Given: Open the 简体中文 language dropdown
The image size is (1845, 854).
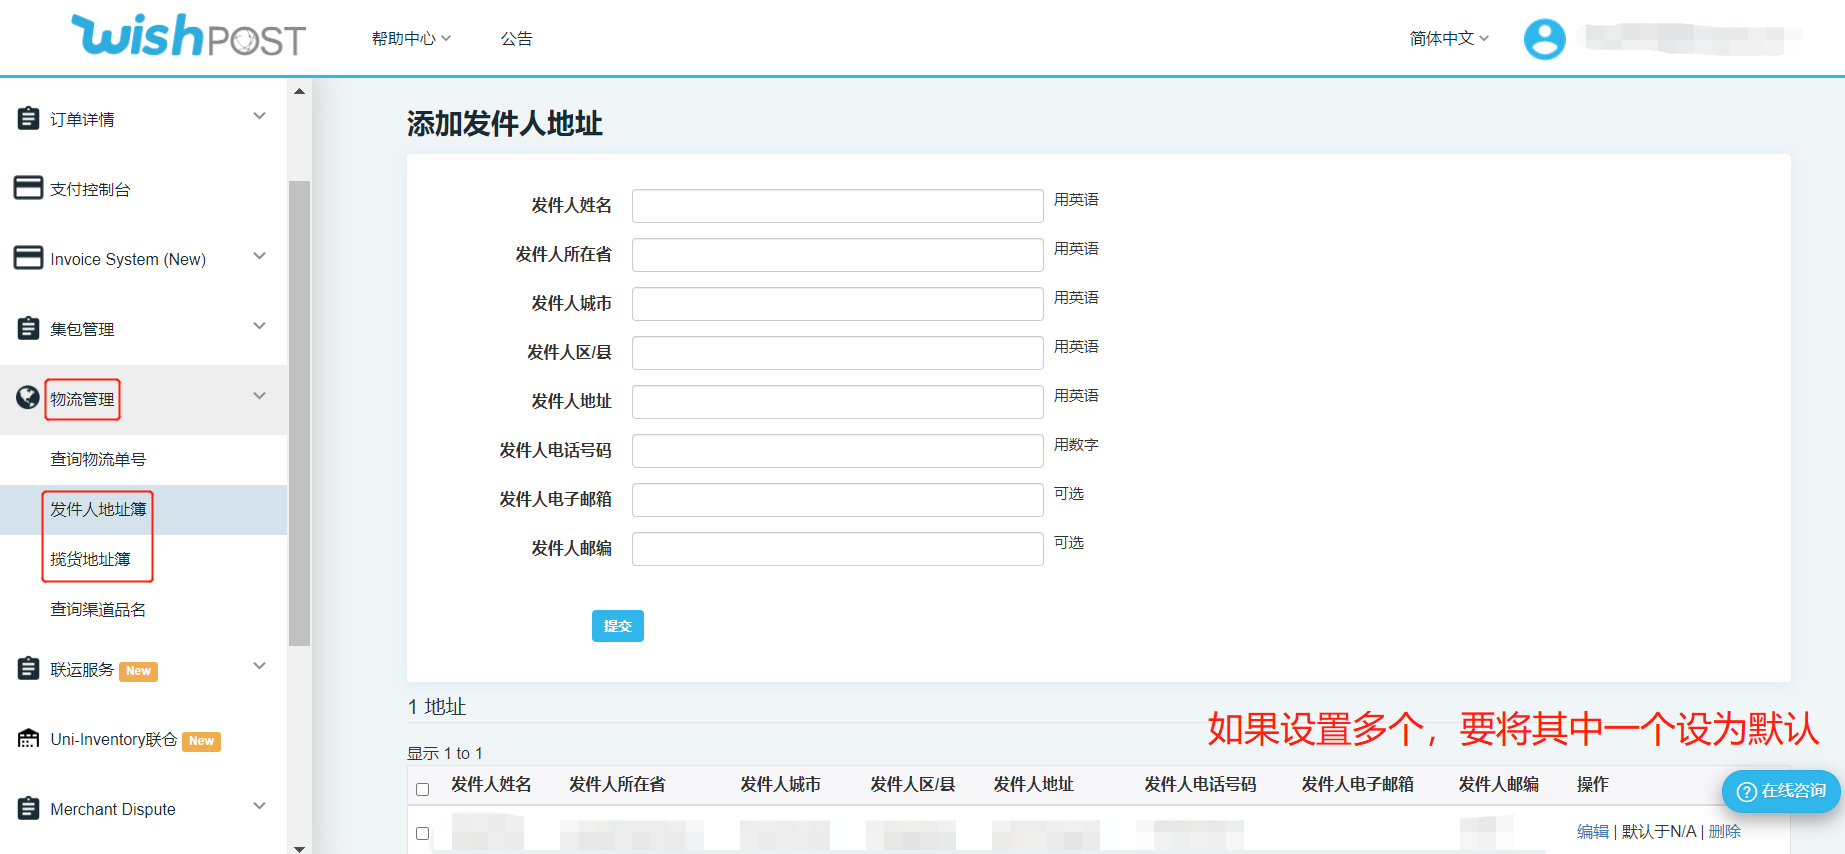Looking at the screenshot, I should click(1449, 38).
